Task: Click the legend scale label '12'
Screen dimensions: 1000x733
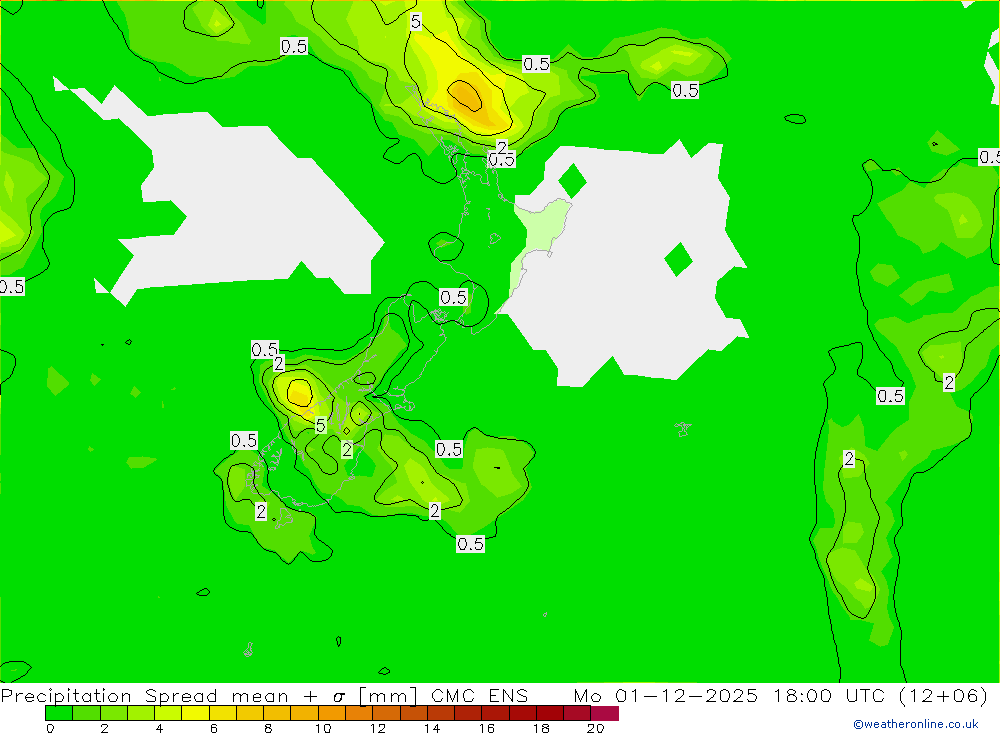Action: 378,728
